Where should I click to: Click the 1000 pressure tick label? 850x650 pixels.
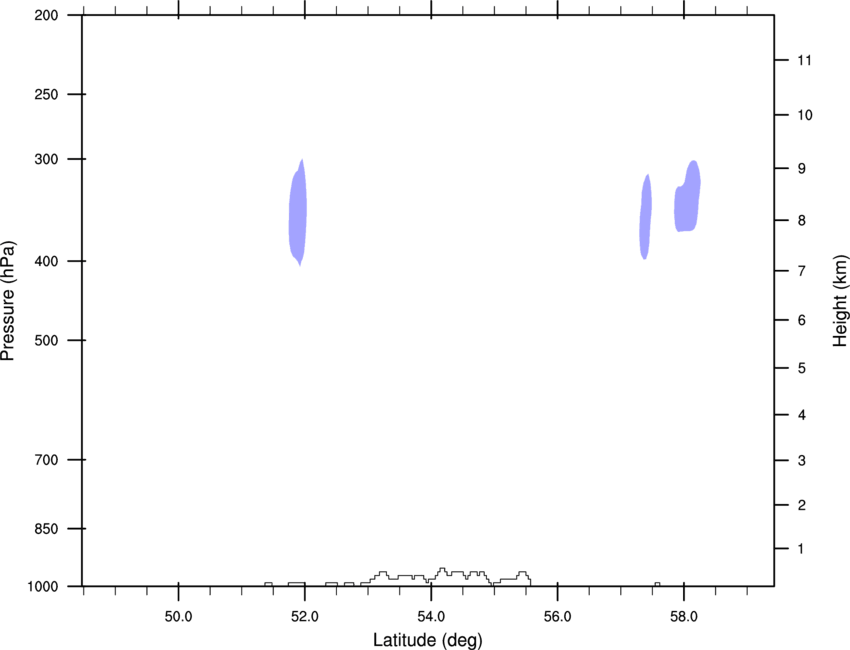pyautogui.click(x=43, y=587)
